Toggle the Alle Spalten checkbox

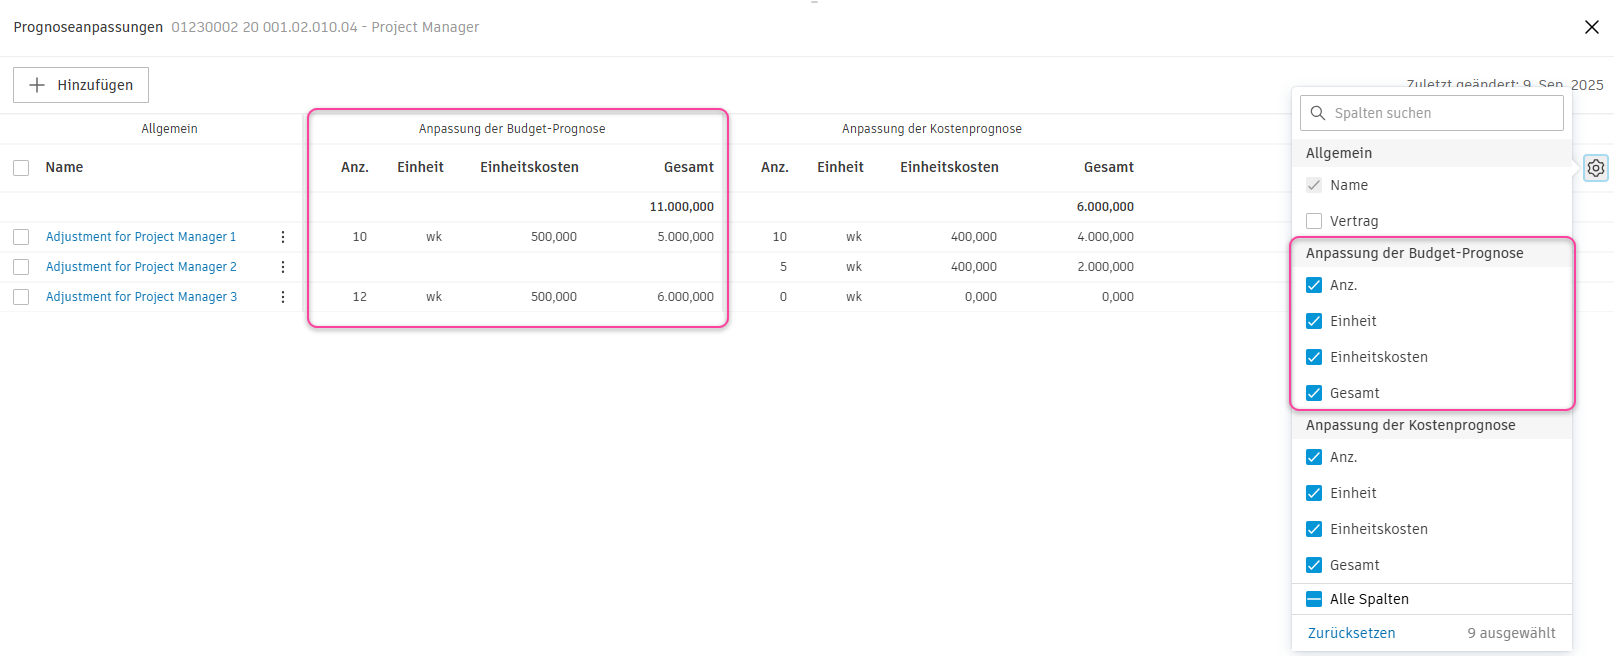pyautogui.click(x=1314, y=599)
